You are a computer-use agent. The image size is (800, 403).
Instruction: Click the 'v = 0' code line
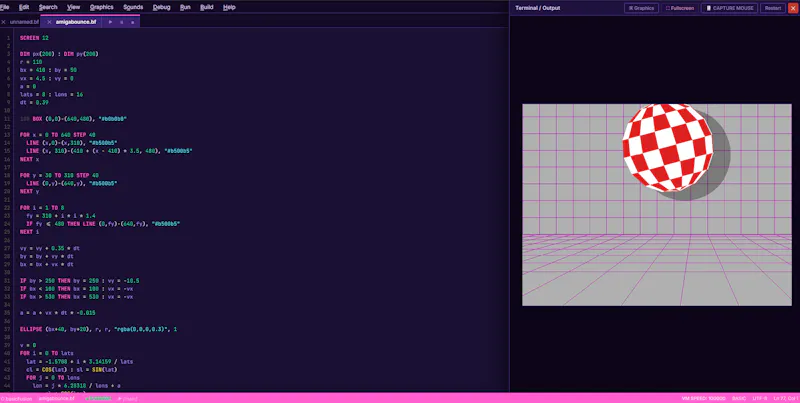28,345
